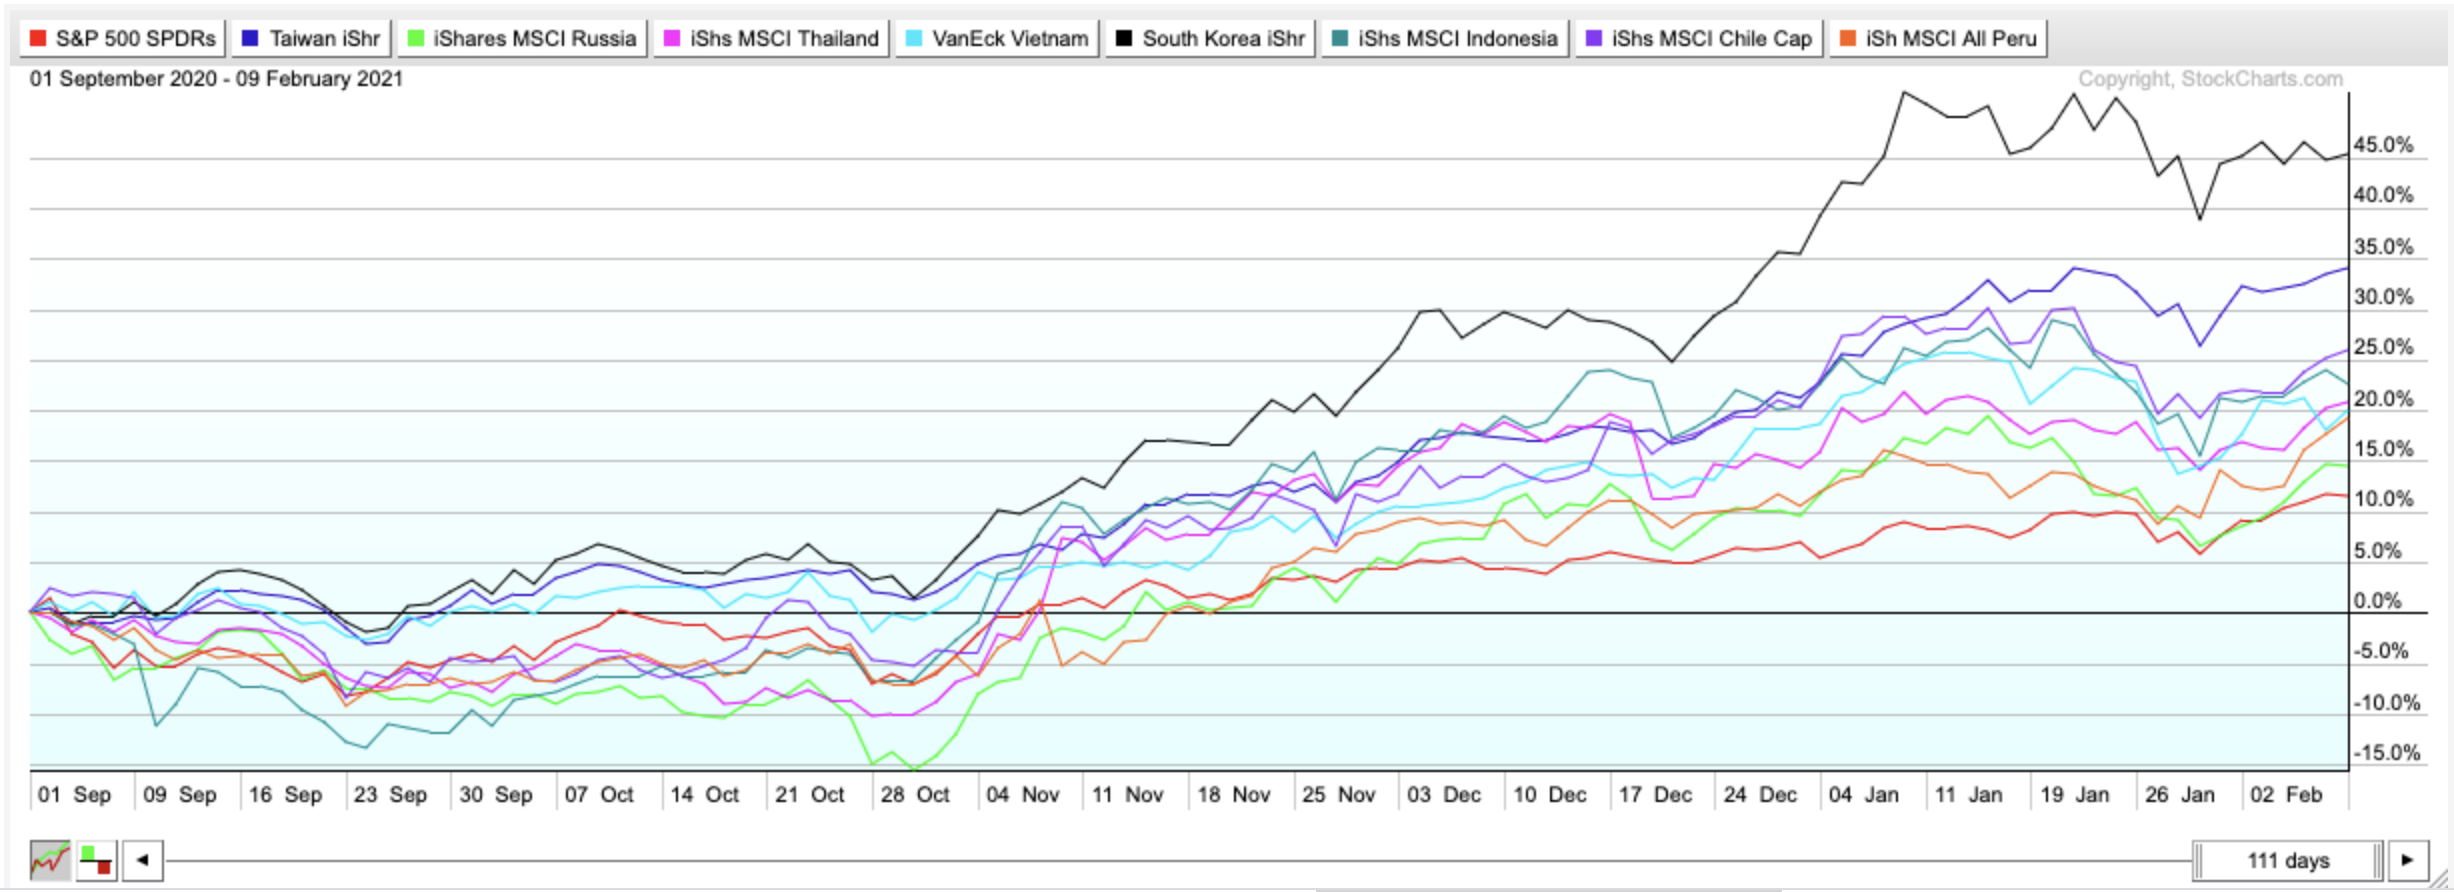Click the 10 Dec date label
Image resolution: width=2454 pixels, height=892 pixels.
click(1550, 795)
